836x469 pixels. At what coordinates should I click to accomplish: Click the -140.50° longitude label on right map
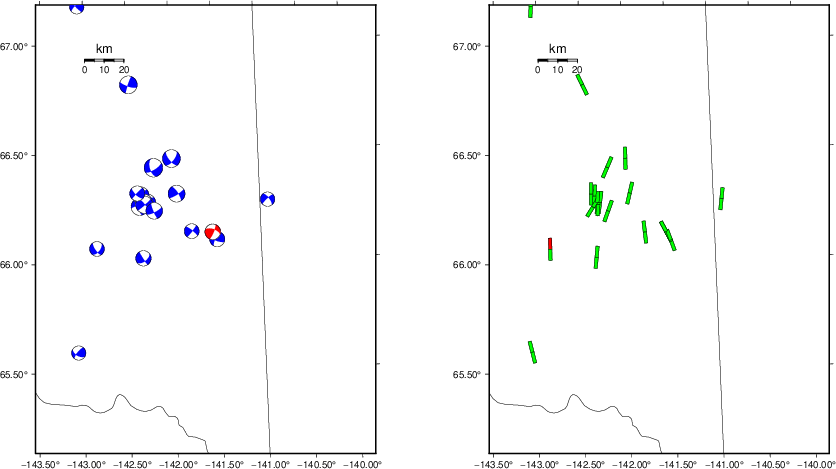coord(770,464)
